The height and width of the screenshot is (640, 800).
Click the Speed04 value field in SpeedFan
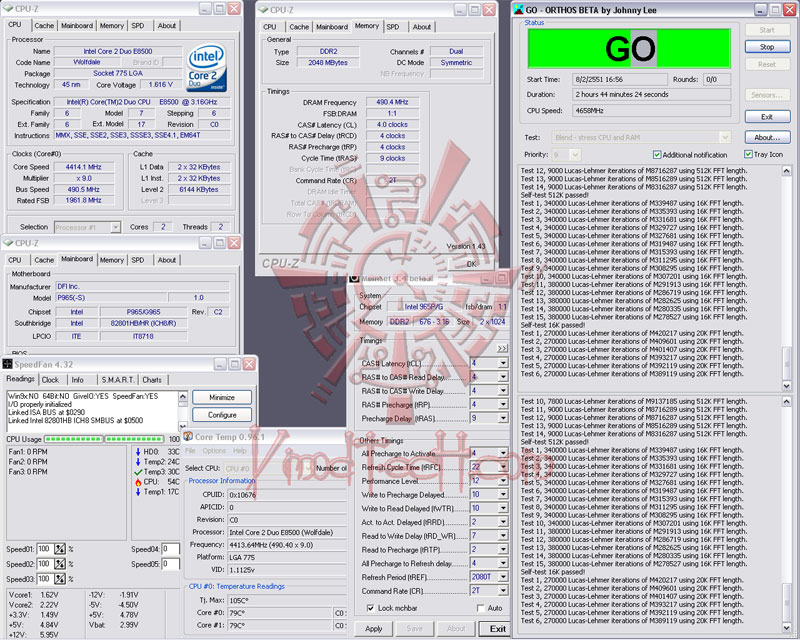click(170, 549)
